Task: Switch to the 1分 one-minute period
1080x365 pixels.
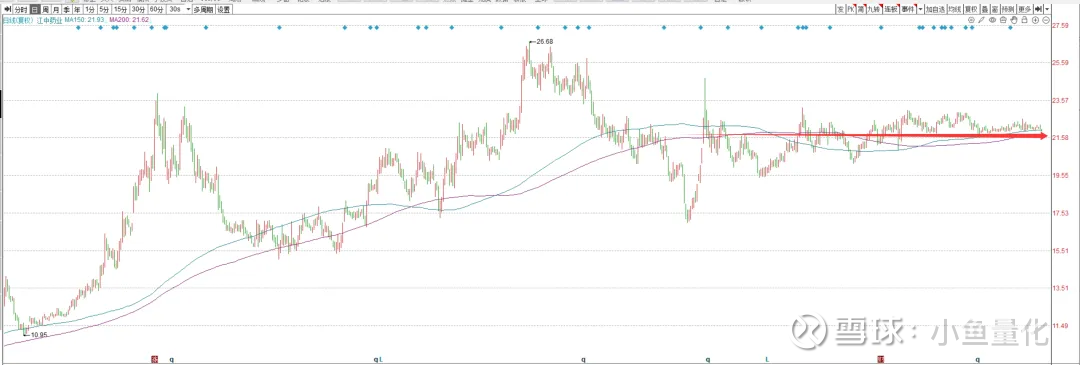Action: pyautogui.click(x=90, y=10)
